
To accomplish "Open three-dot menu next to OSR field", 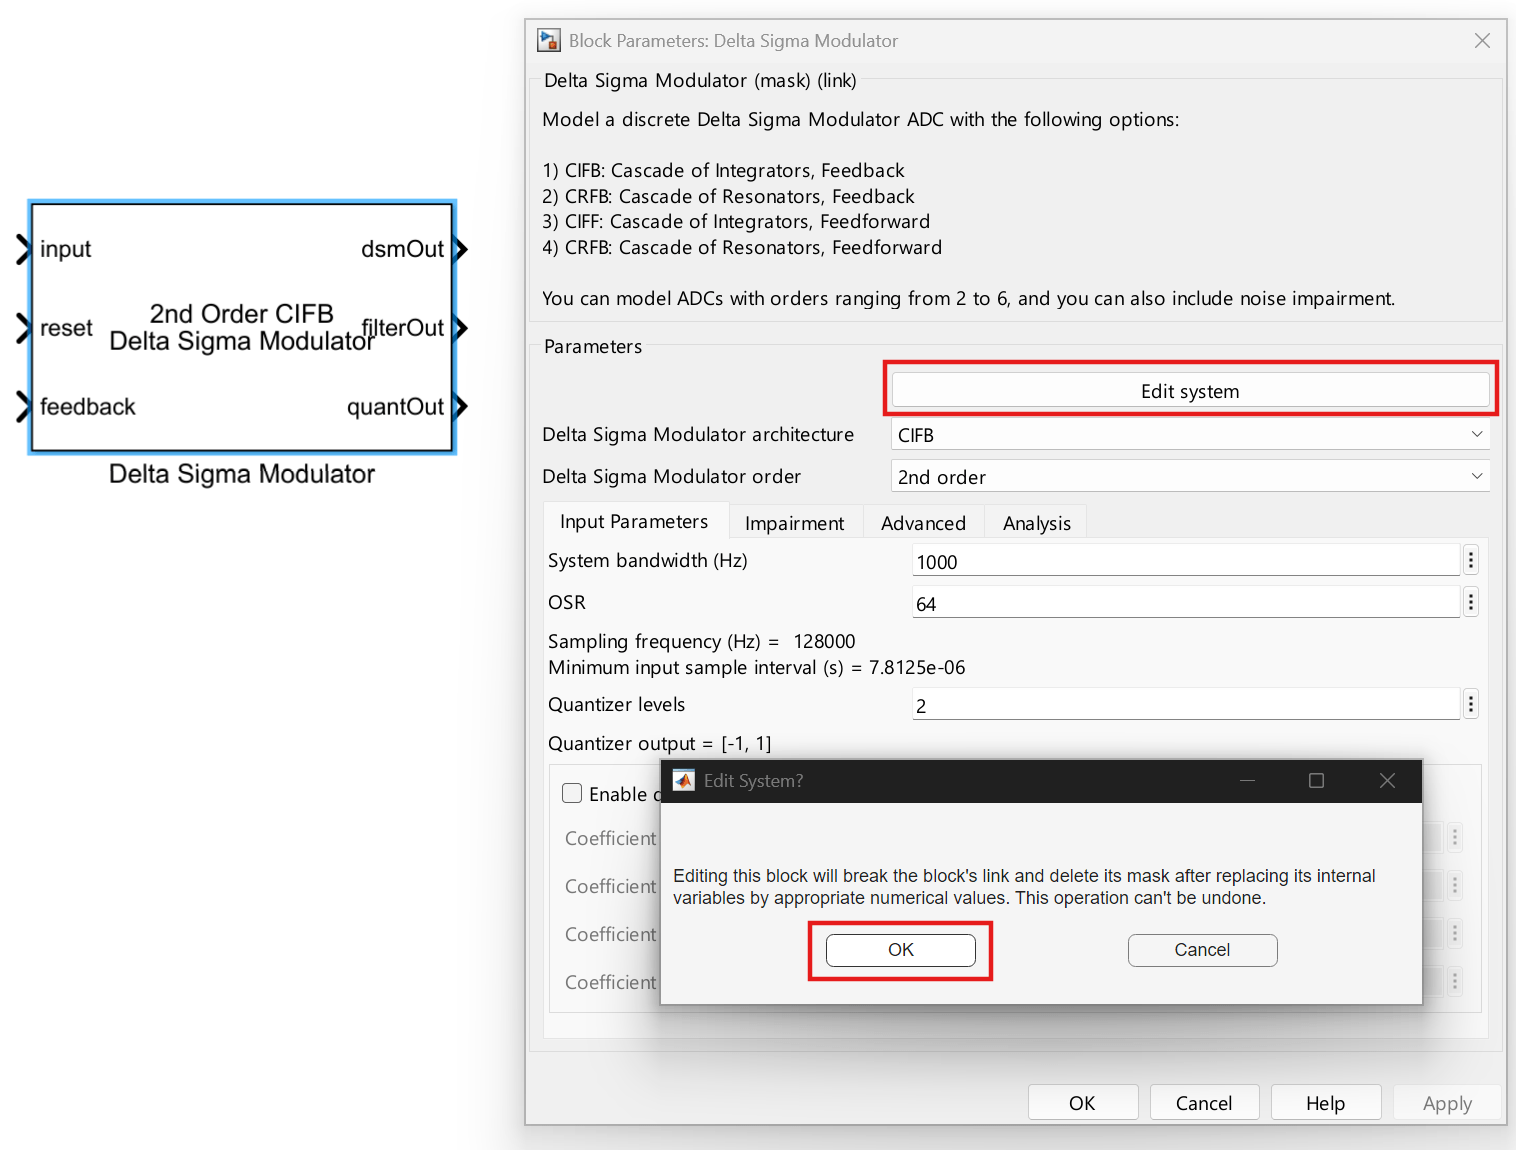I will pos(1470,603).
